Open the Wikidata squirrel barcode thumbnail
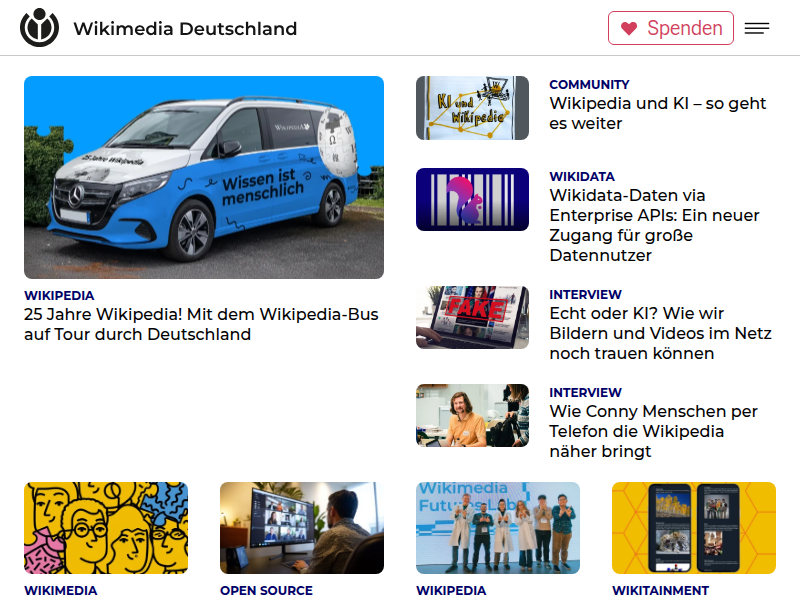 coord(472,199)
